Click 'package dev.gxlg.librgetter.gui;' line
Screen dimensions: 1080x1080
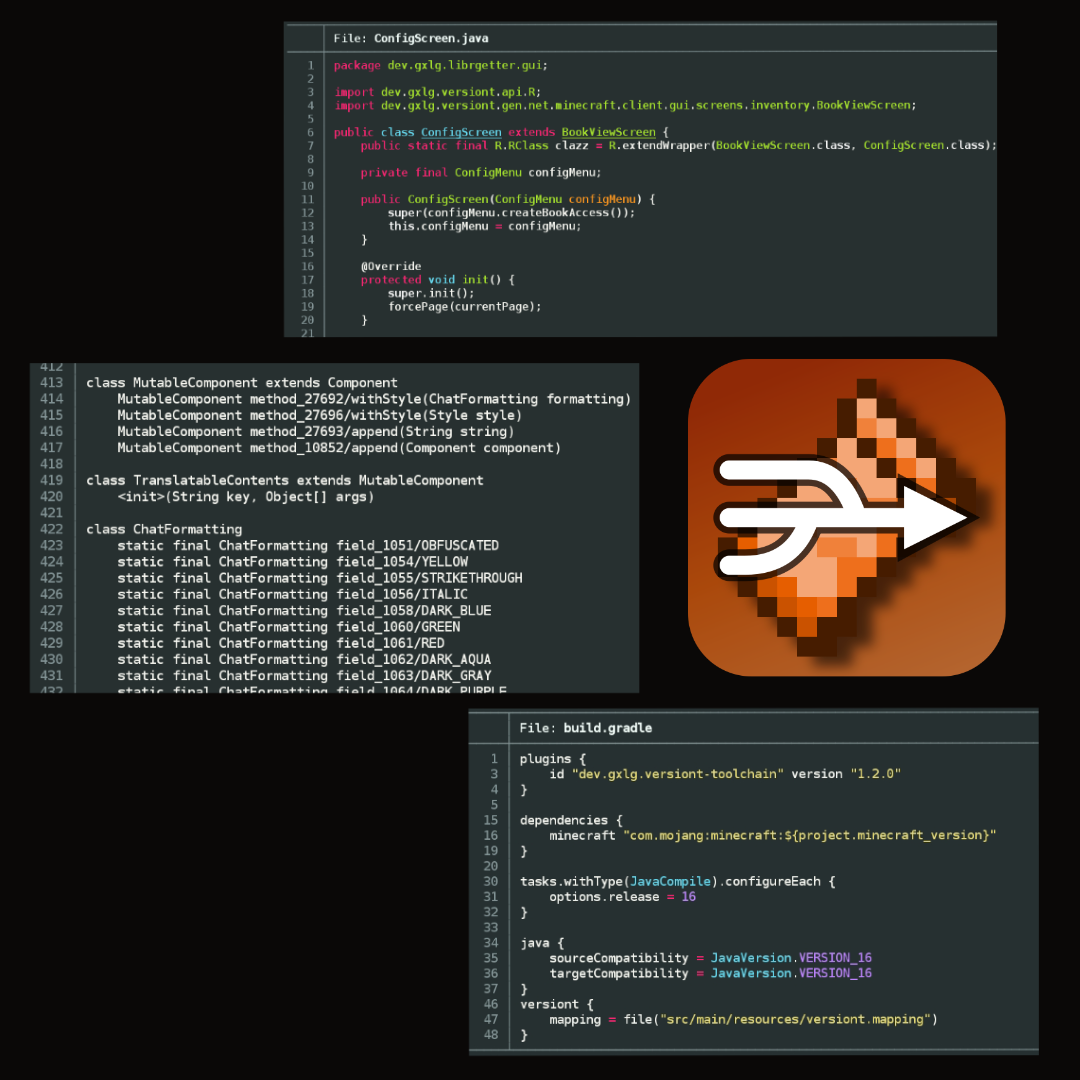(441, 65)
